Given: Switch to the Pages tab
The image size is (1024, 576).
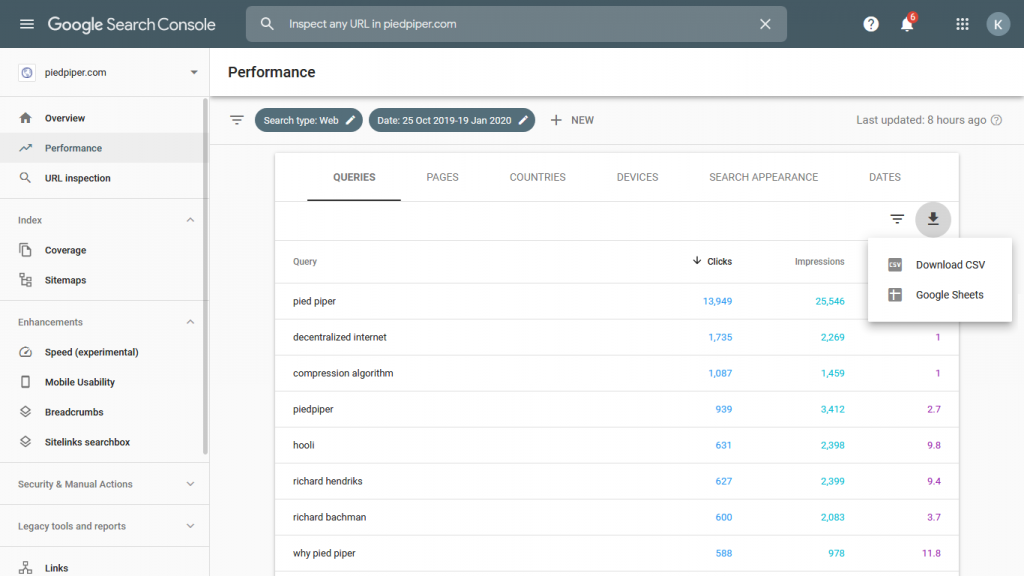Looking at the screenshot, I should click(442, 177).
